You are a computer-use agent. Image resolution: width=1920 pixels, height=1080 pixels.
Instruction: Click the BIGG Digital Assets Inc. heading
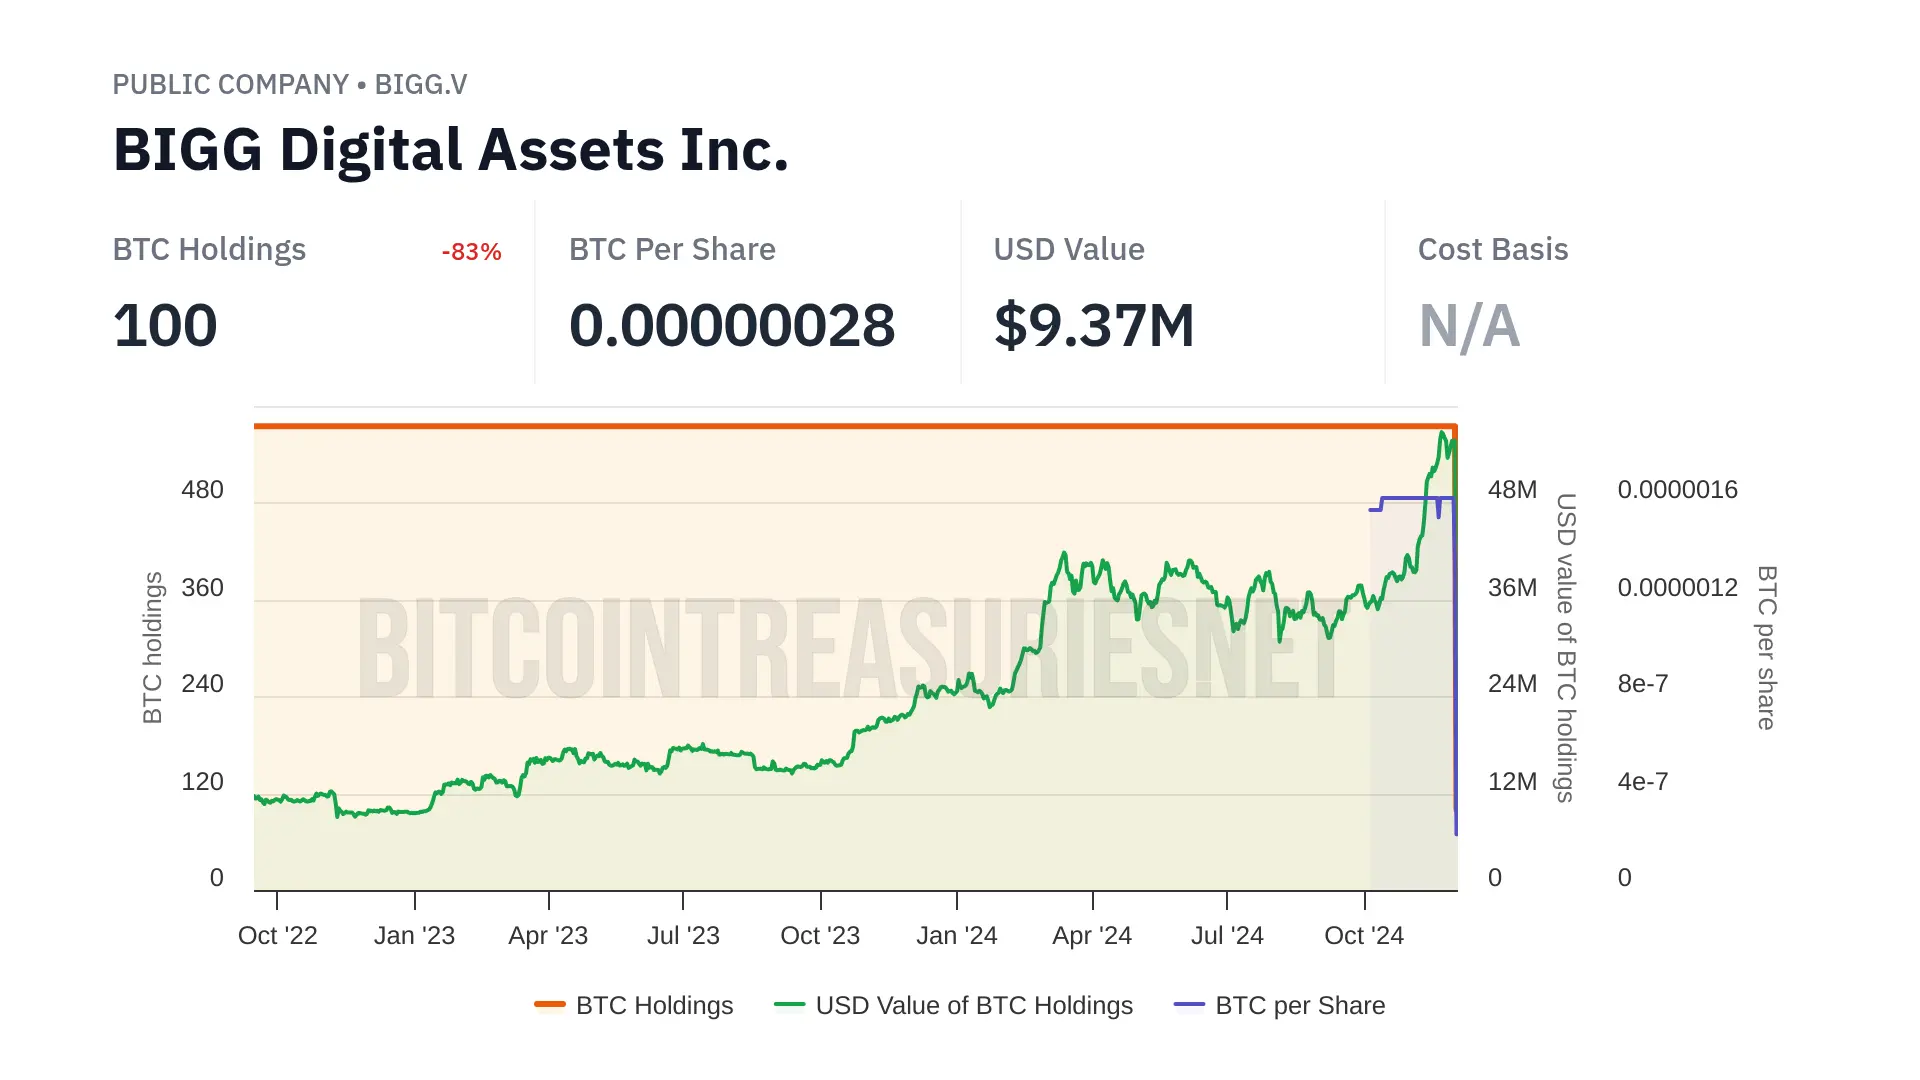[450, 150]
